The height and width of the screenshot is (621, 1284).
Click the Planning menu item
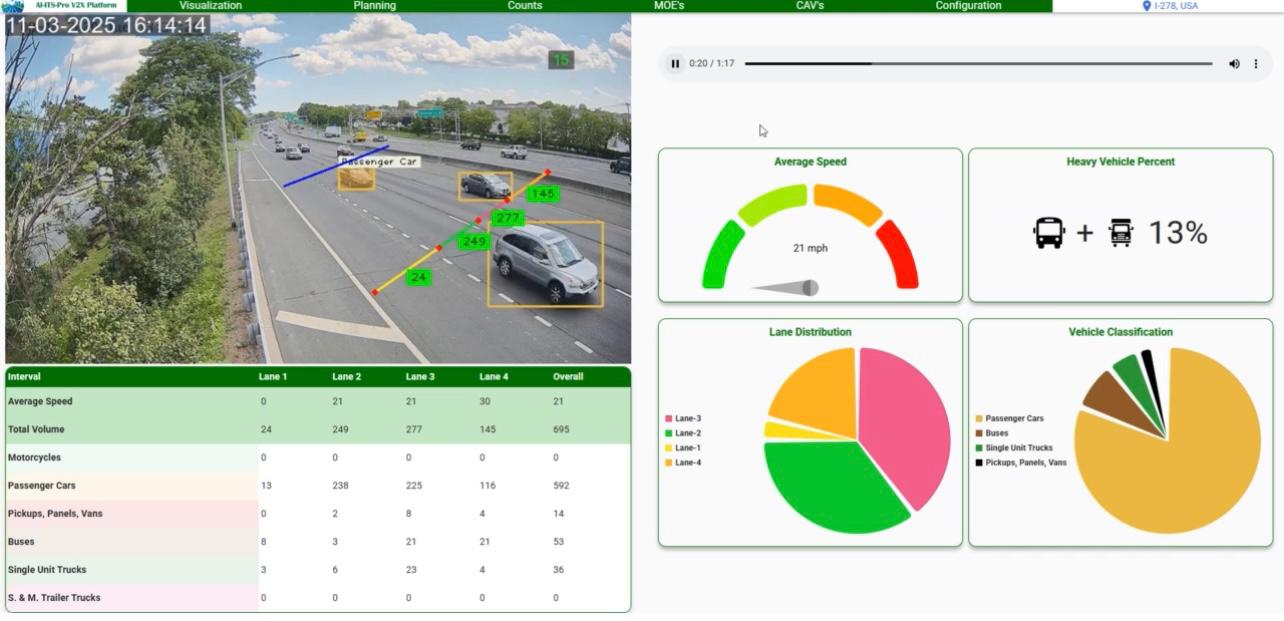[376, 6]
